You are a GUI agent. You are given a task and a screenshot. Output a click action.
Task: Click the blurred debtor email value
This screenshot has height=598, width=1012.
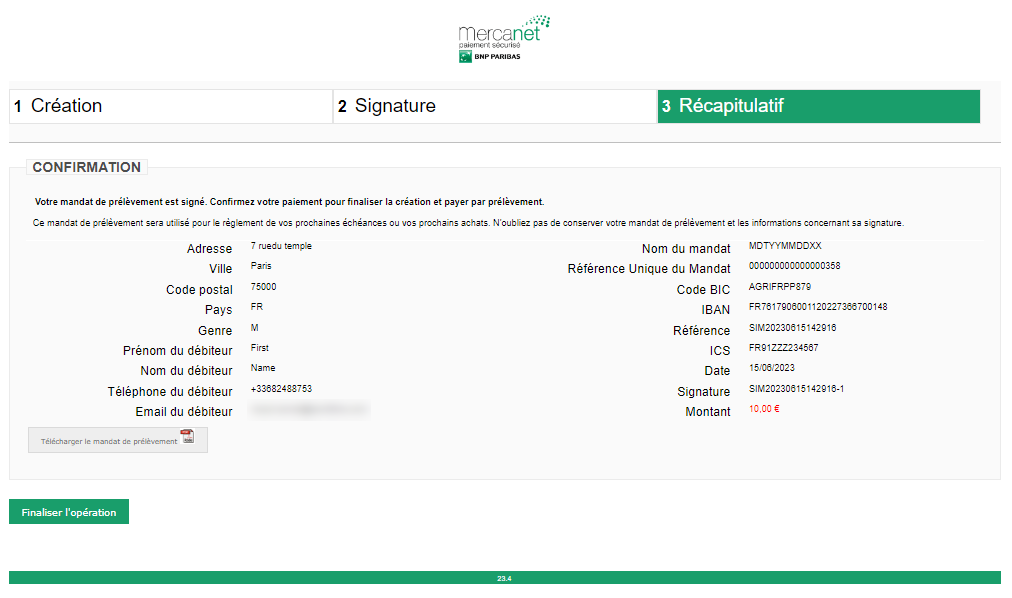tap(309, 409)
